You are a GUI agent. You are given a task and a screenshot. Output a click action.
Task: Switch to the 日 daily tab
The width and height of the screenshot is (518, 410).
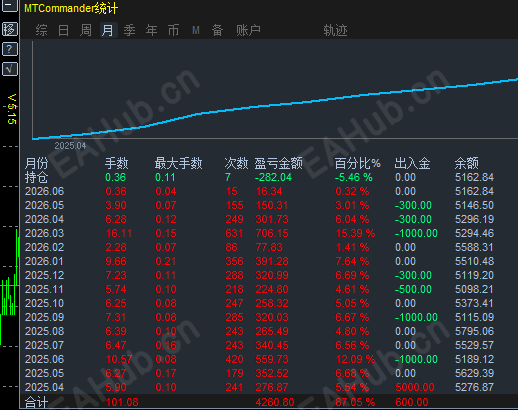(x=63, y=30)
